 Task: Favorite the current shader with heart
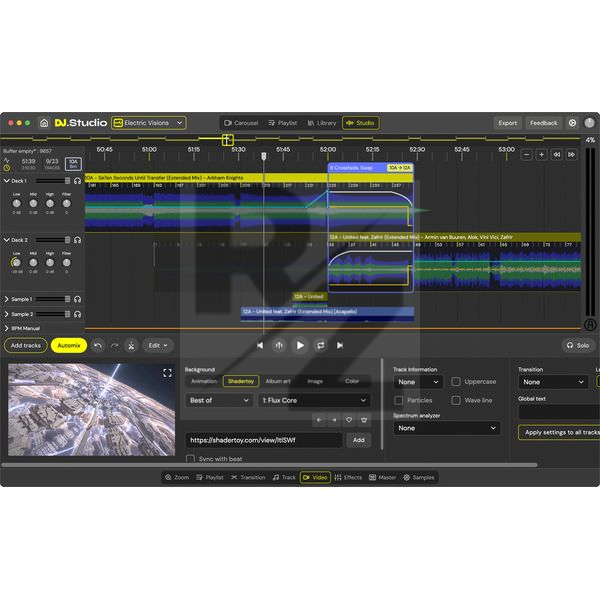349,420
